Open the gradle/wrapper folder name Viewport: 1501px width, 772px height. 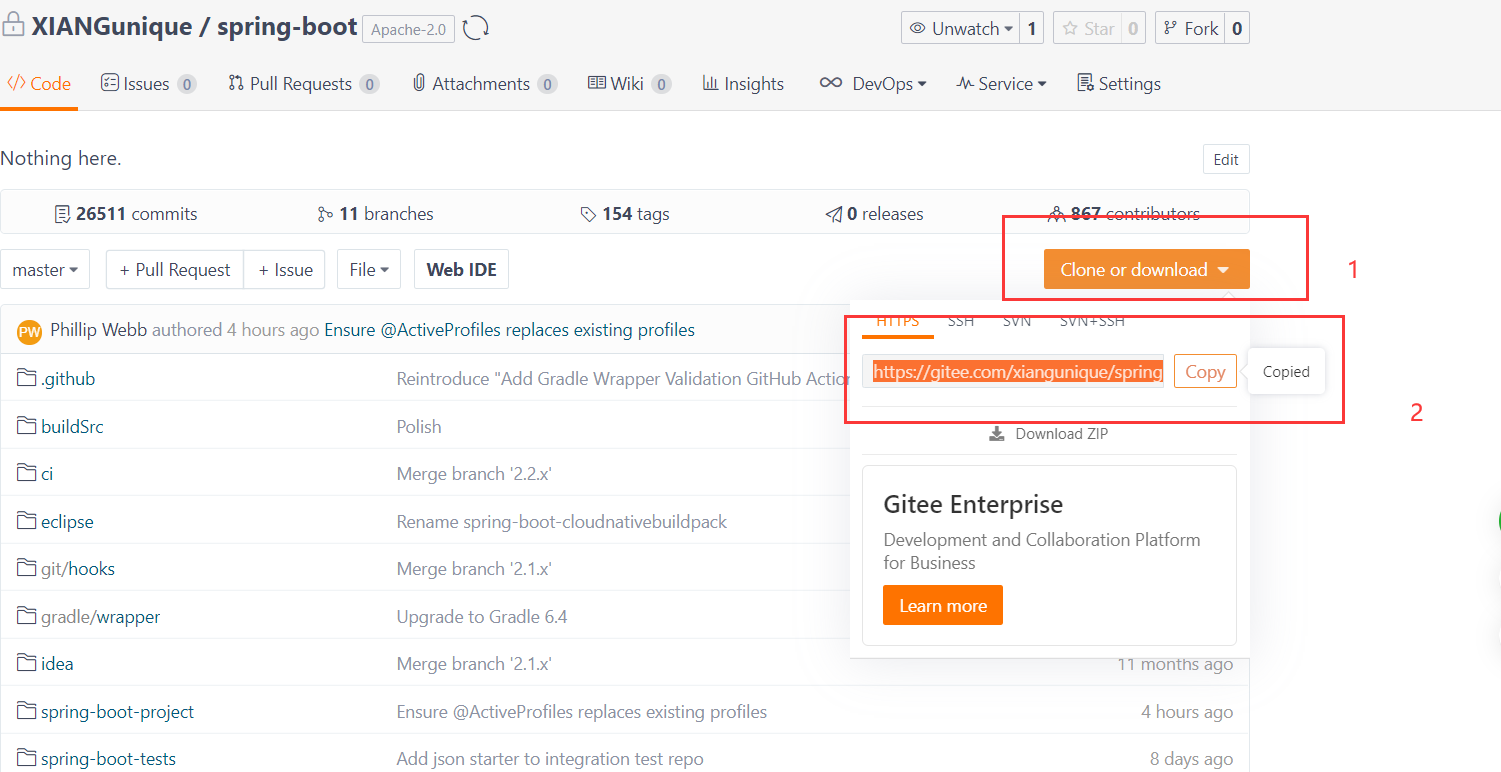pyautogui.click(x=101, y=616)
